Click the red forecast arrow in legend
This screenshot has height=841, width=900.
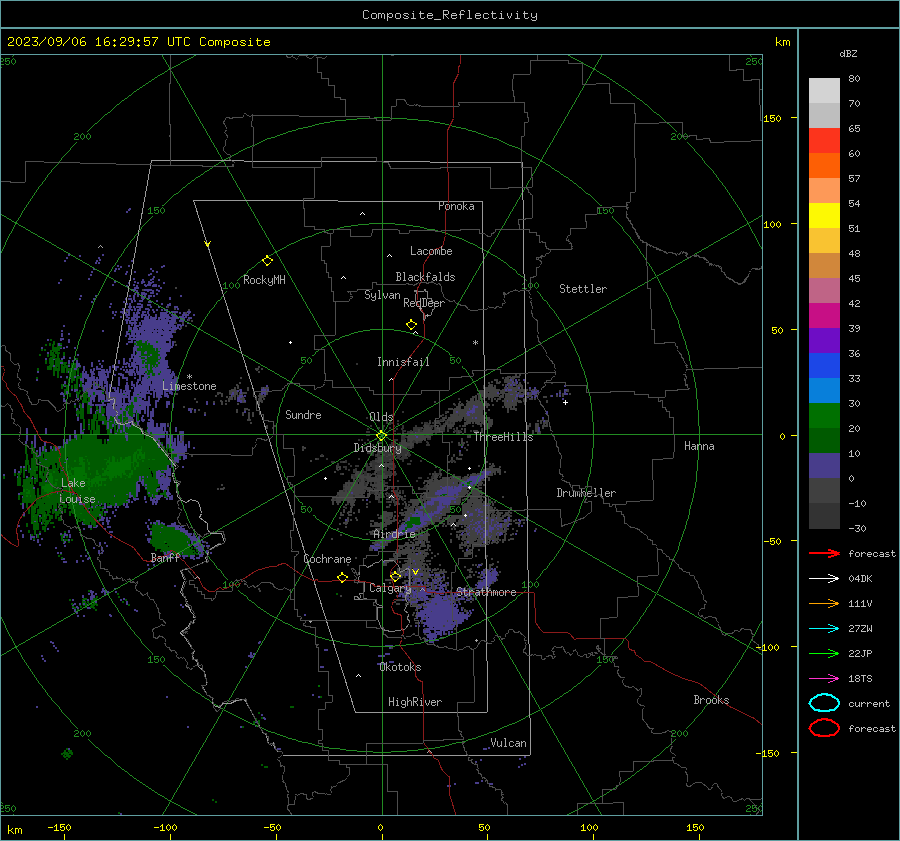pyautogui.click(x=824, y=553)
